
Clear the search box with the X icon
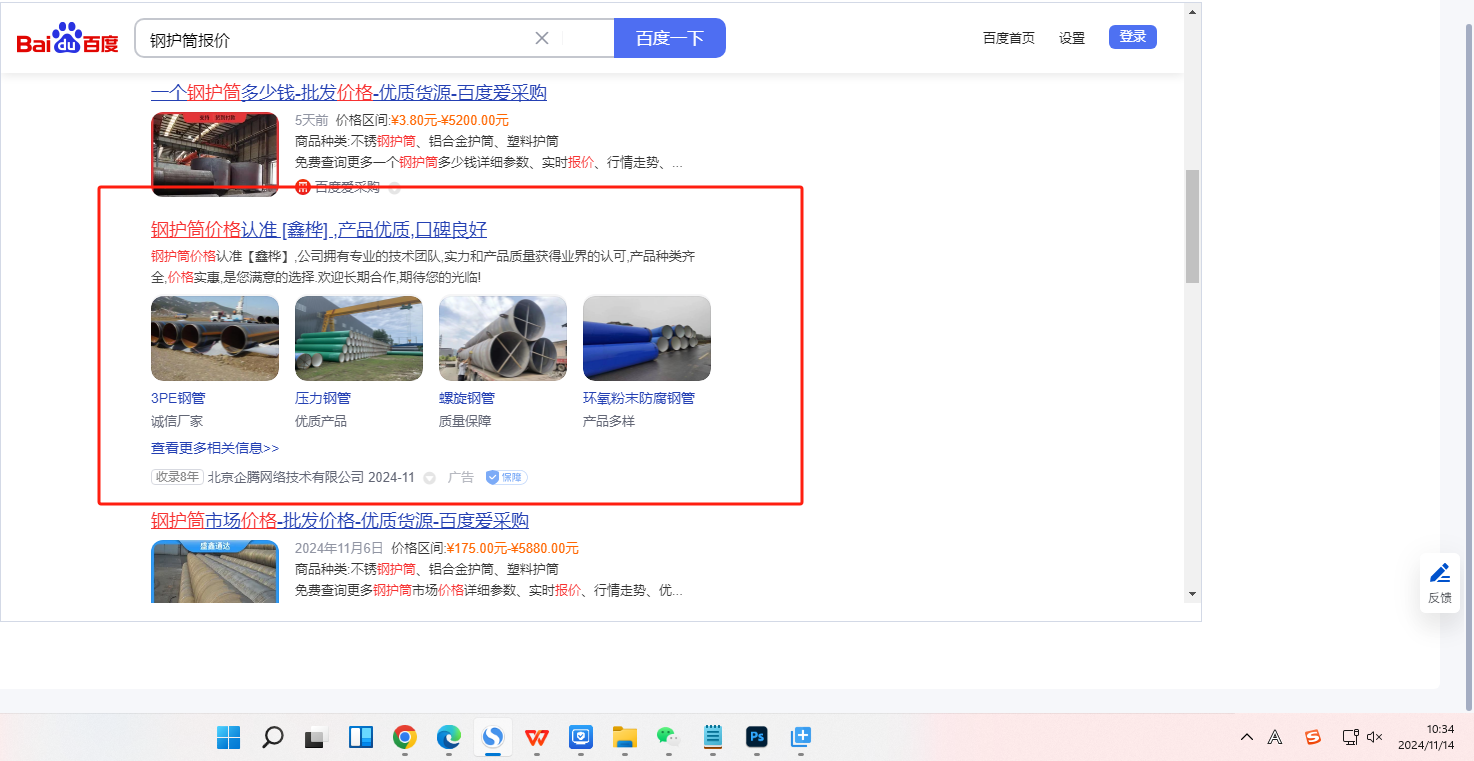click(542, 38)
